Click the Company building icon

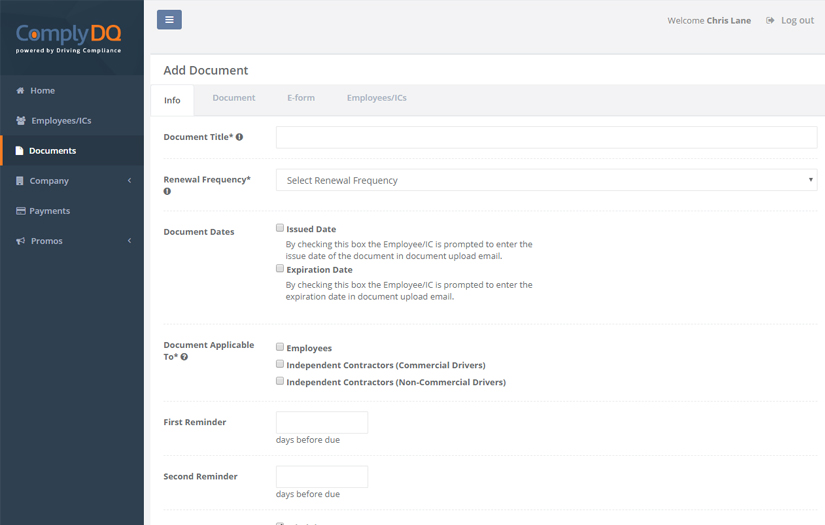[x=19, y=180]
